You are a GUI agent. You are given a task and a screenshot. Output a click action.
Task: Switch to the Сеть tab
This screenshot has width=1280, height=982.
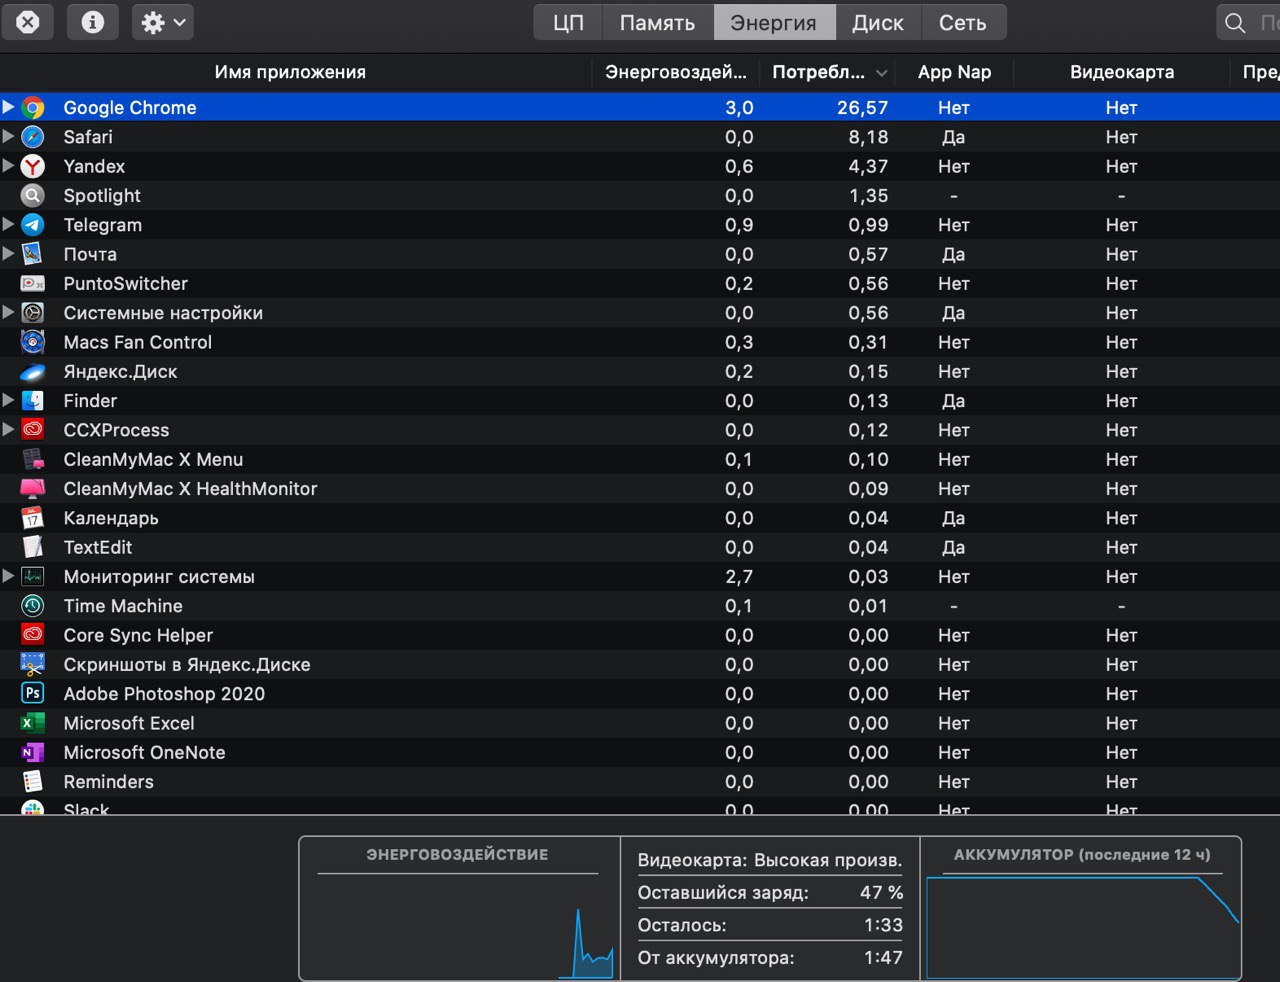[x=963, y=22]
